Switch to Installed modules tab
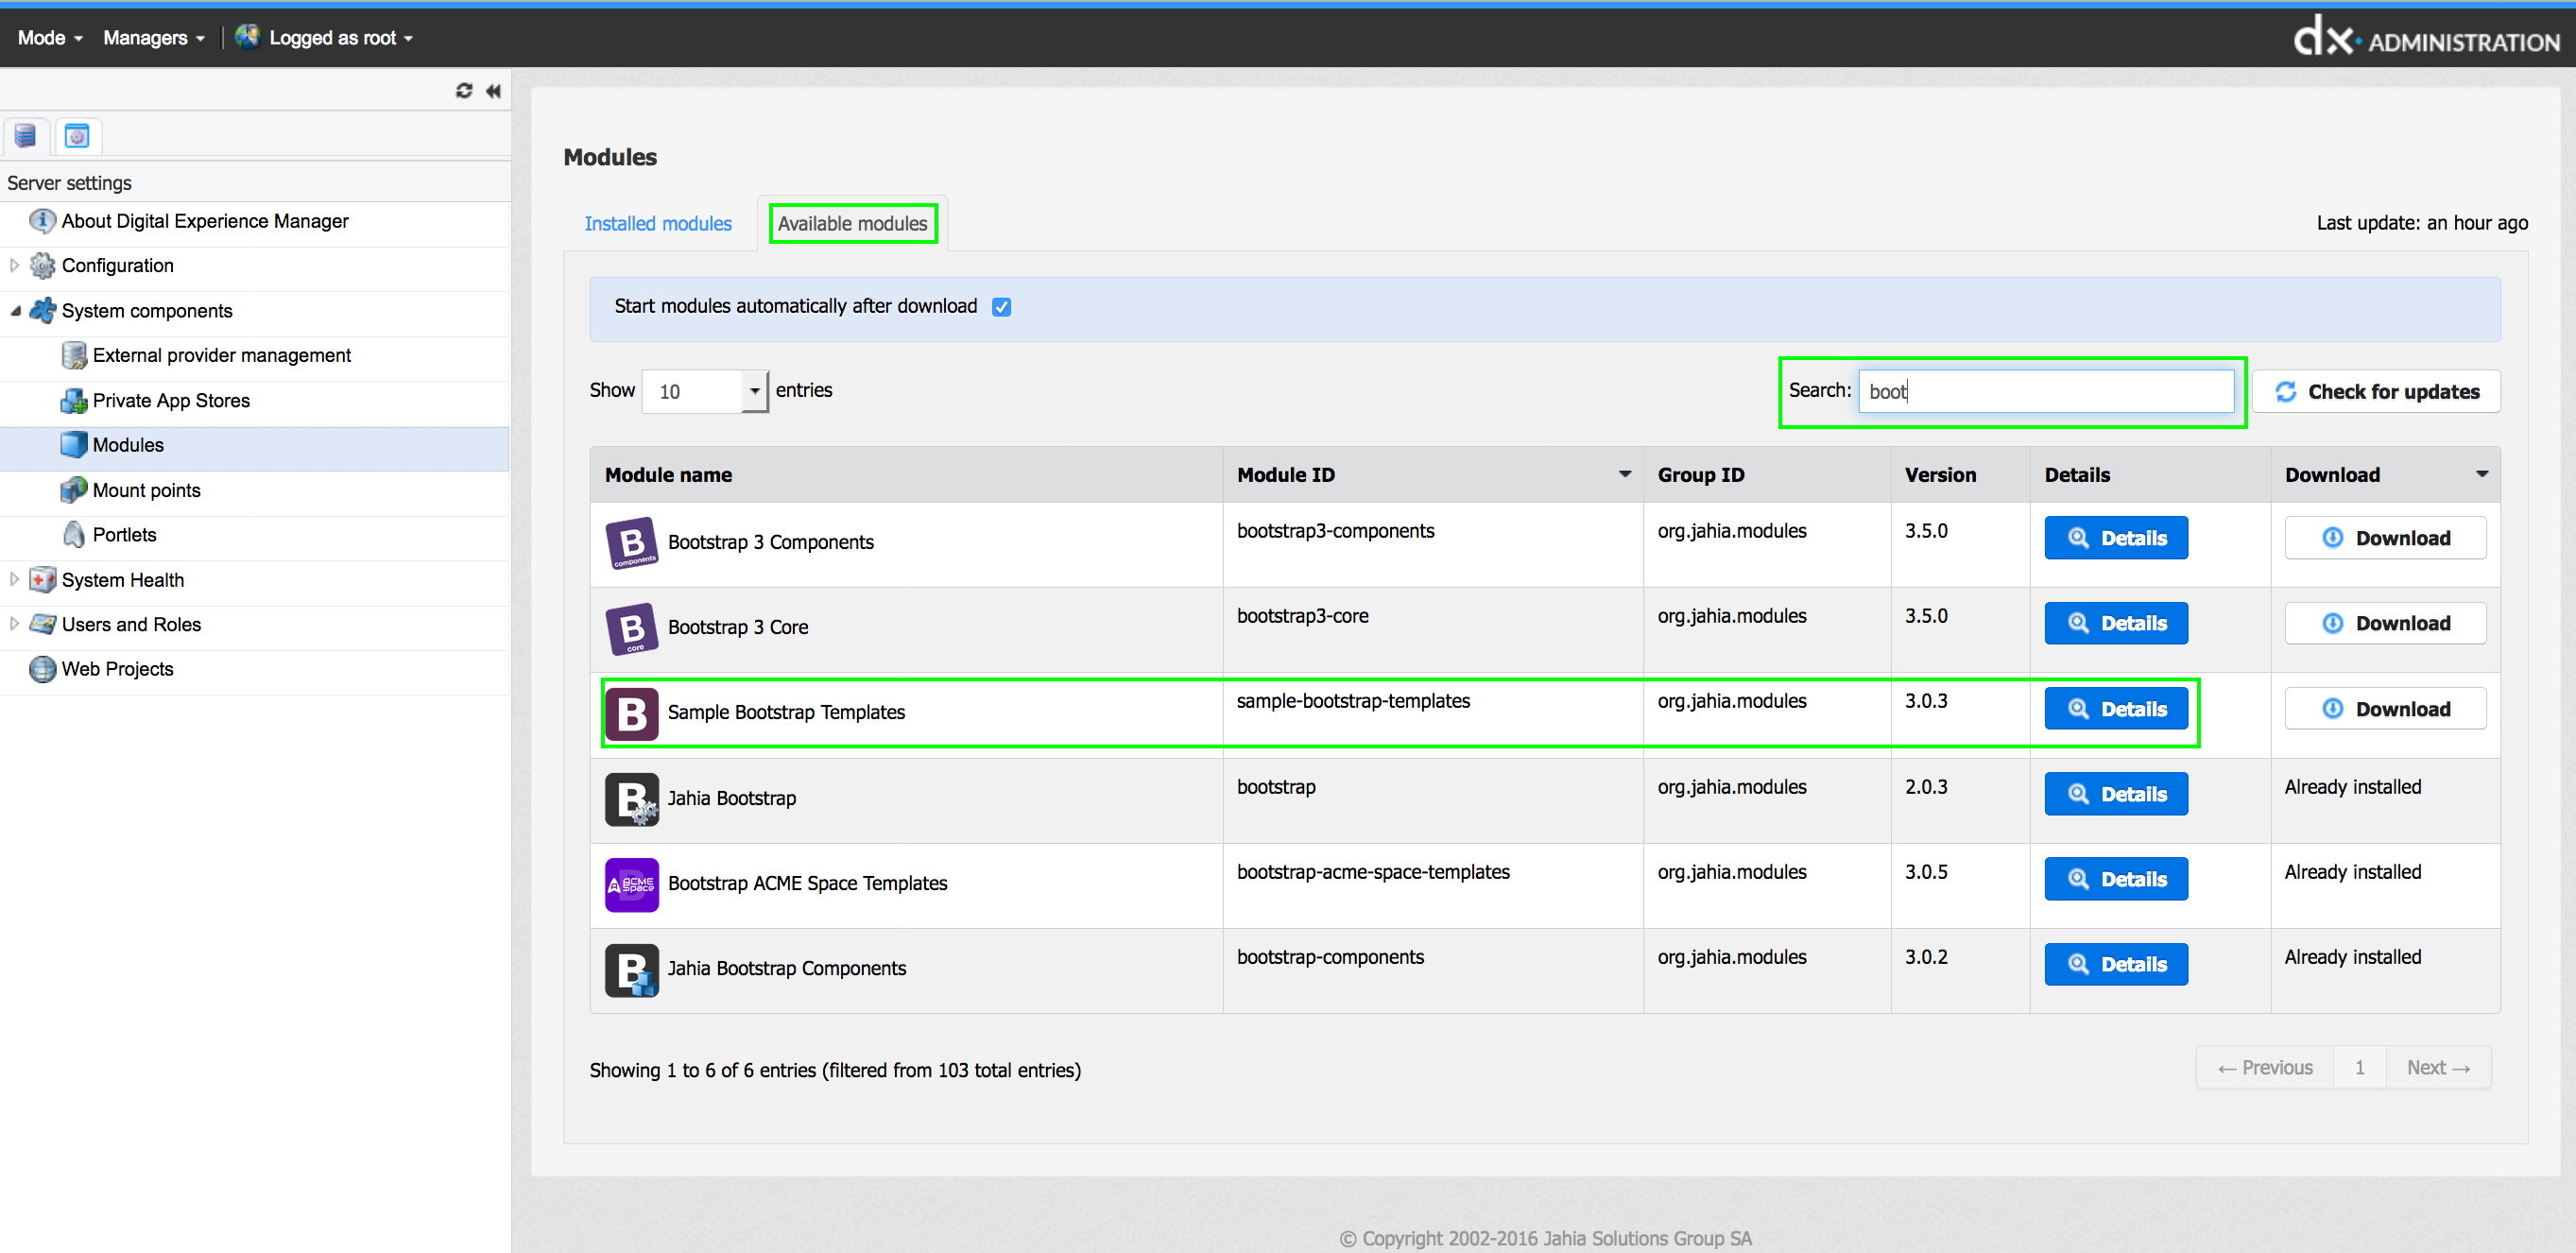 coord(658,224)
